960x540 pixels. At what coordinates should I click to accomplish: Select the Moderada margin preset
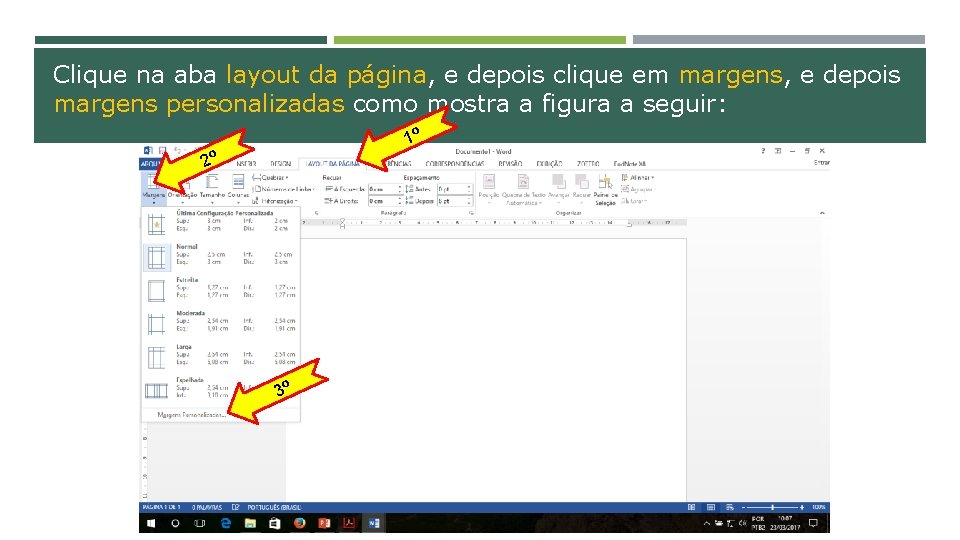click(x=220, y=322)
